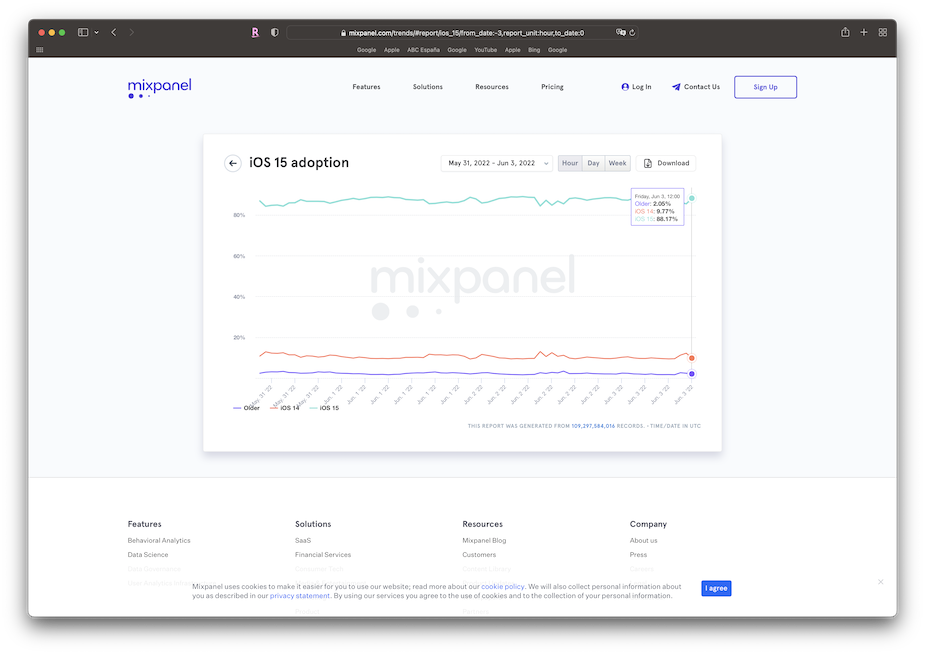
Task: Open a new tab with the plus icon
Action: point(864,32)
